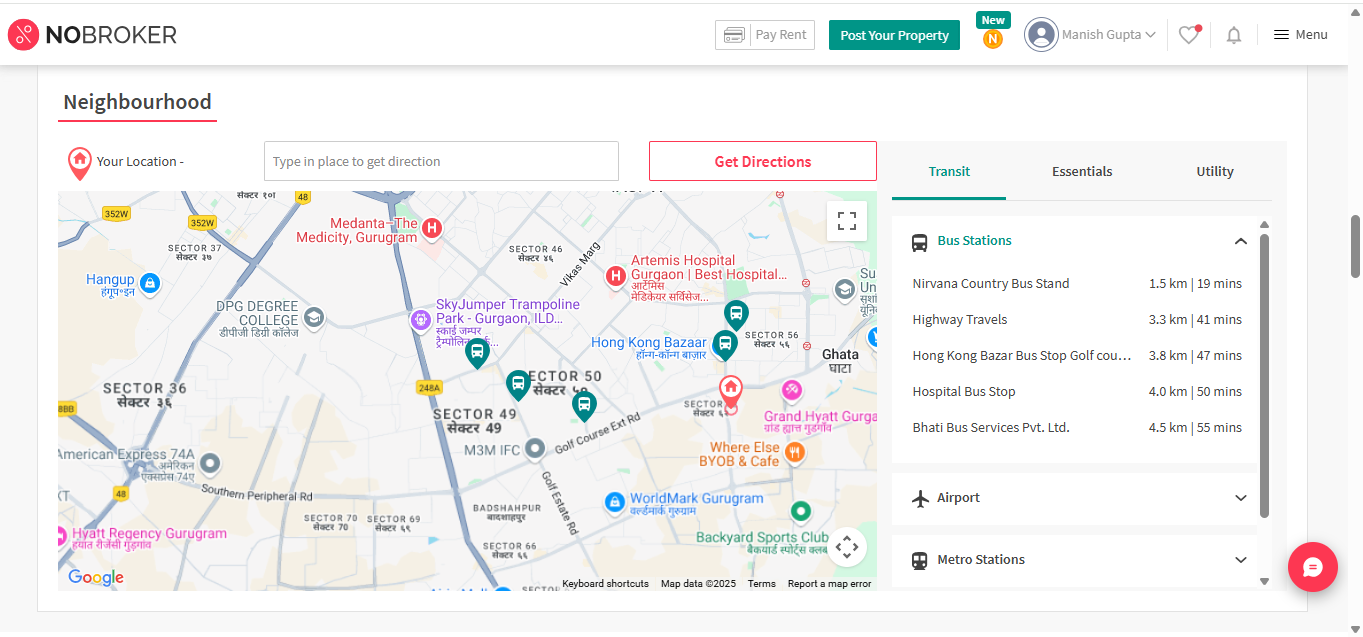The height and width of the screenshot is (637, 1363).
Task: Click the Pay Rent button text
Action: pyautogui.click(x=781, y=35)
